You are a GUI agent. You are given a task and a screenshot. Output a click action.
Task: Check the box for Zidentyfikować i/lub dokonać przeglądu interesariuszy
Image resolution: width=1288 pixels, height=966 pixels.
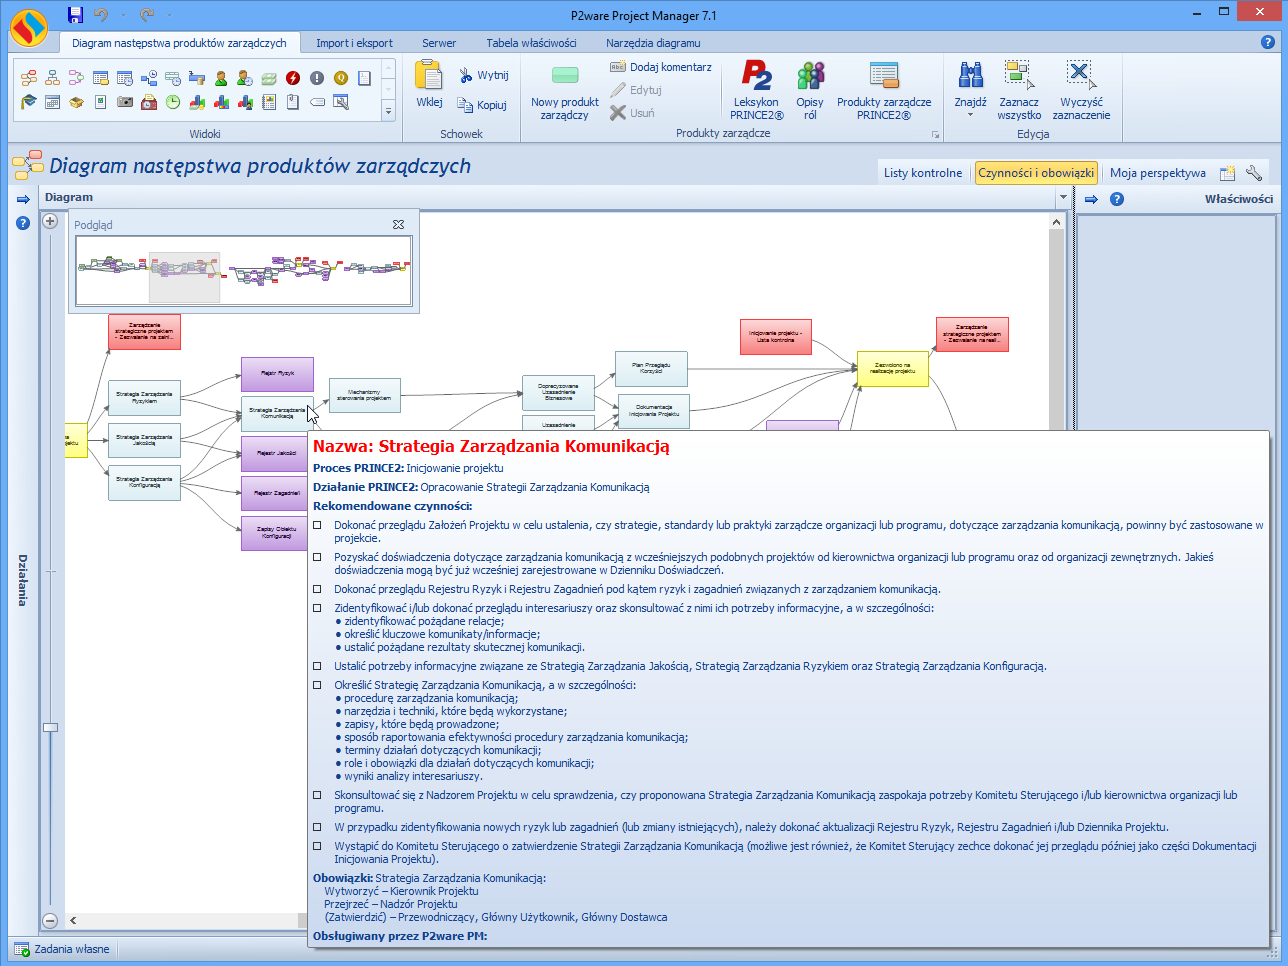pos(317,608)
